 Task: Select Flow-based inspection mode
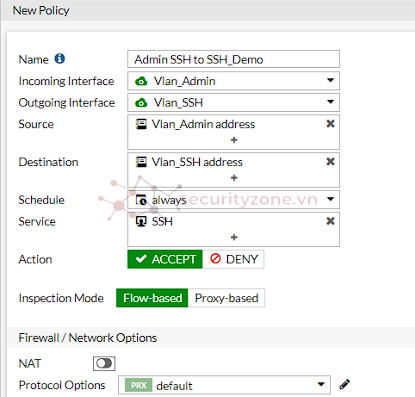point(152,298)
